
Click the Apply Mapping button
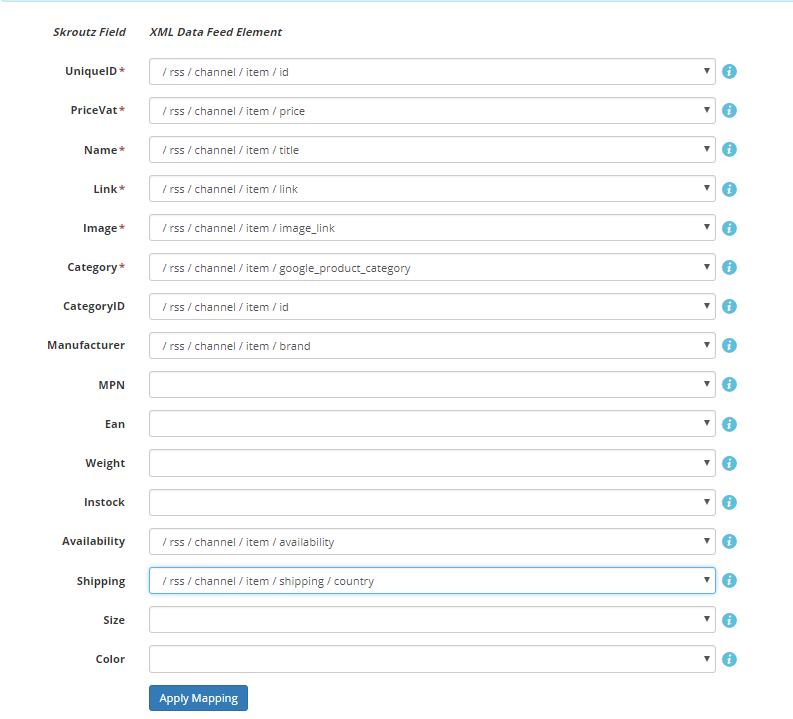pos(198,698)
